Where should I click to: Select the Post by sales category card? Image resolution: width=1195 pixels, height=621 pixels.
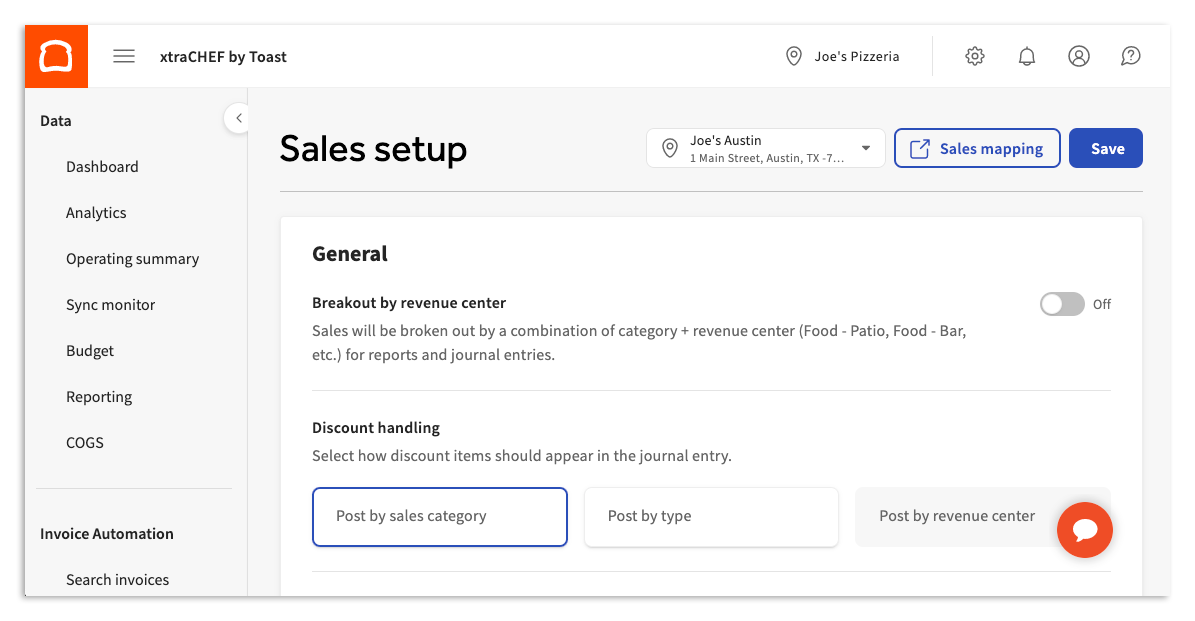pyautogui.click(x=439, y=516)
